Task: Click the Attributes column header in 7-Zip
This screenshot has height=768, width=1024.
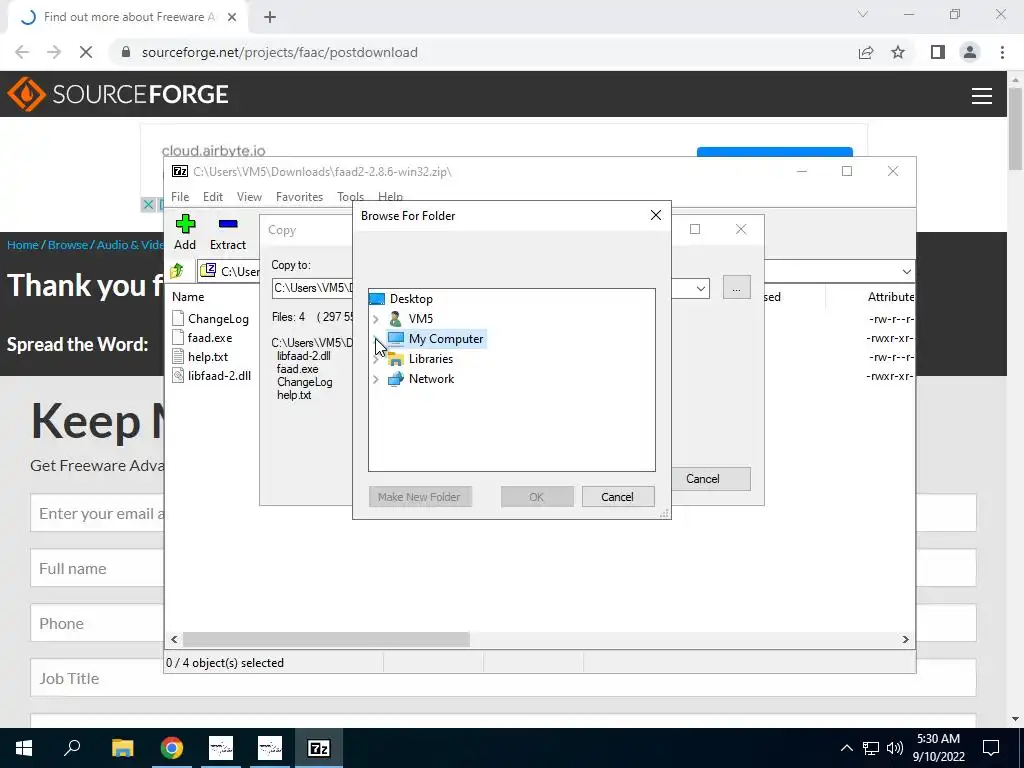Action: point(890,296)
